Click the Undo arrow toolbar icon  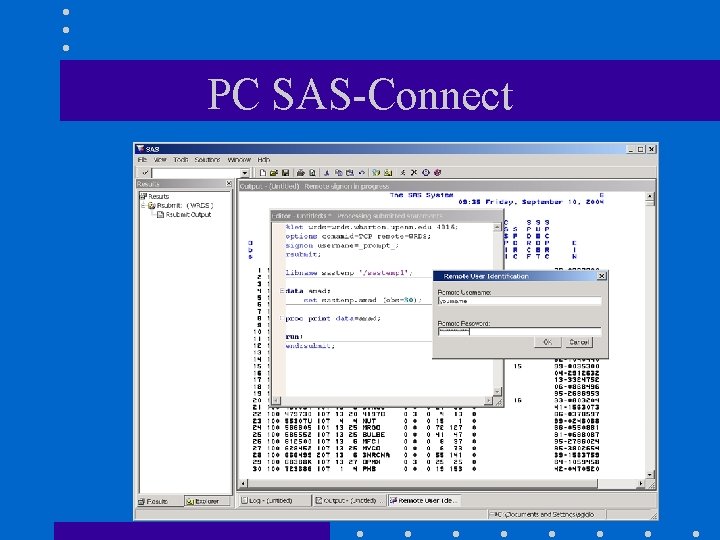(361, 173)
